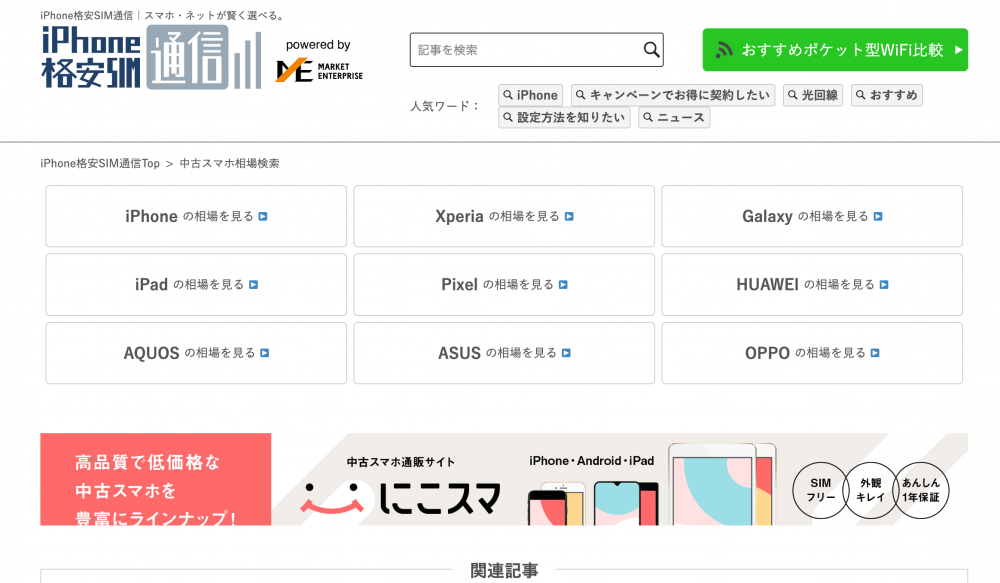Open the Galaxy の相場を見る card
The image size is (1000, 583).
point(812,216)
